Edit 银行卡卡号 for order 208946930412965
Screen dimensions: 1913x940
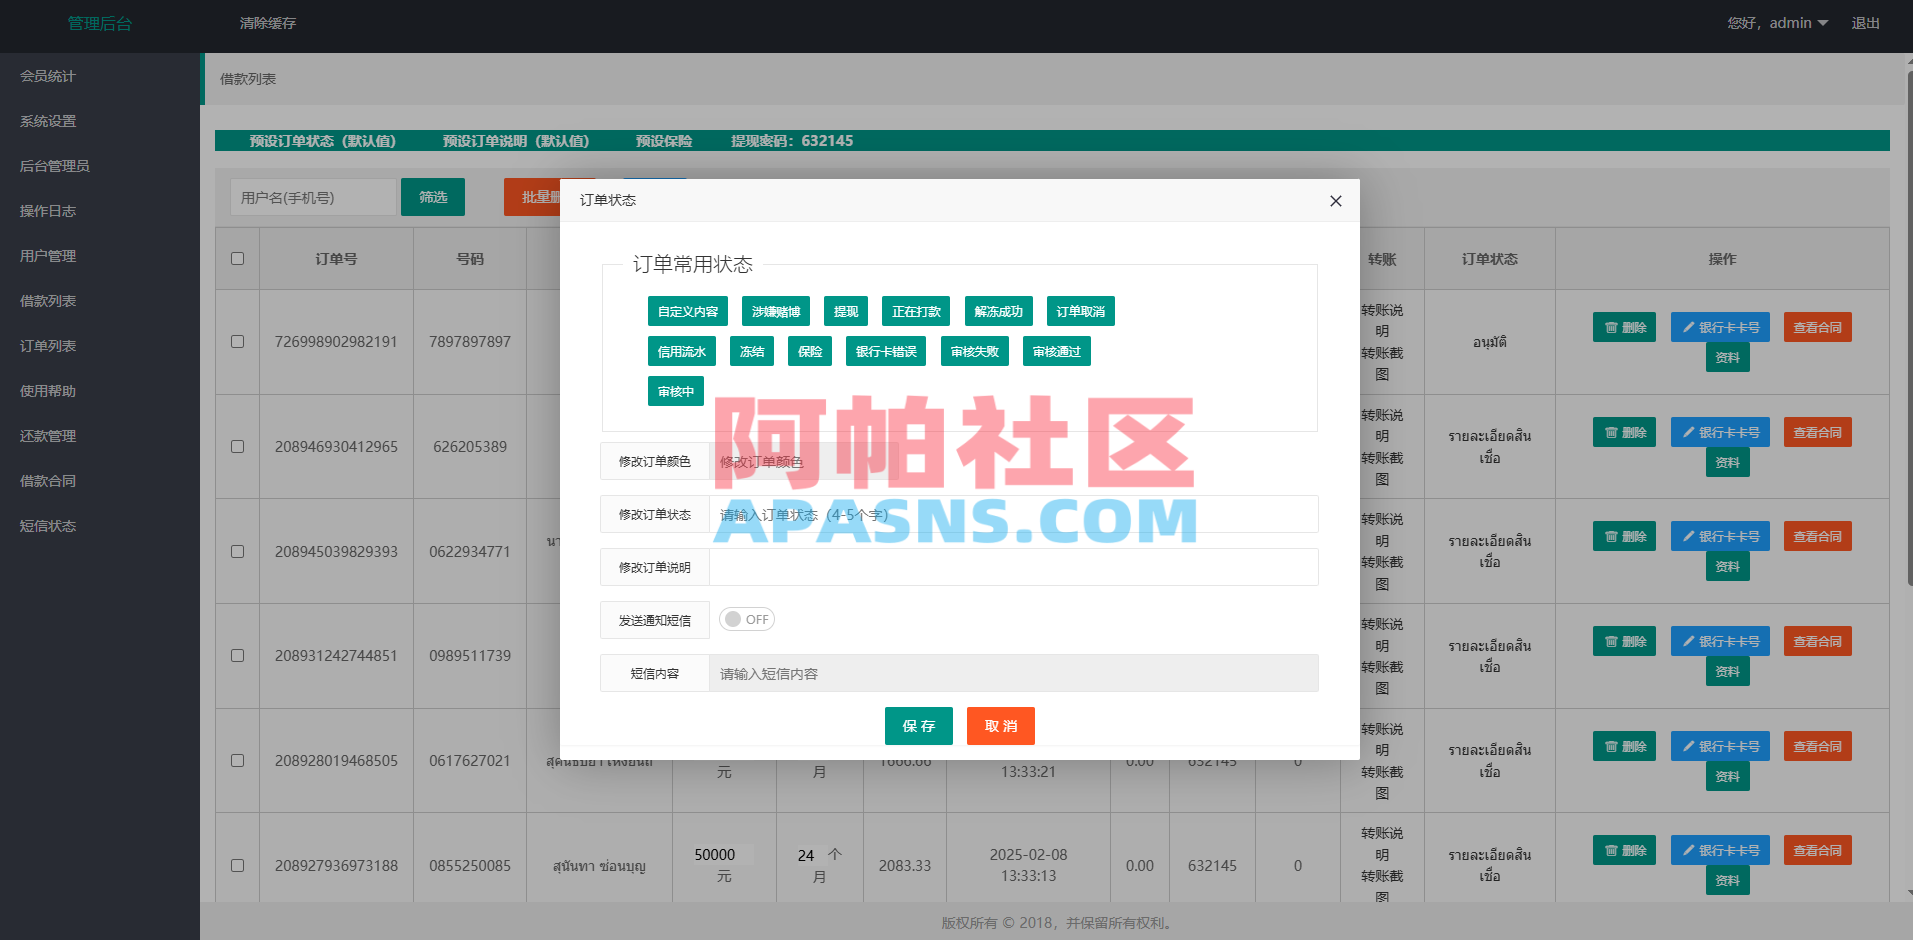(1720, 432)
